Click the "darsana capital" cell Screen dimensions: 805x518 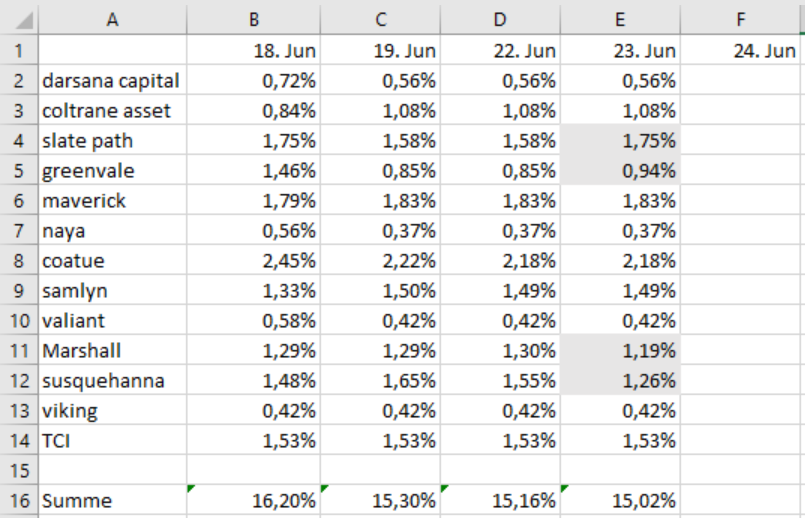pos(112,80)
